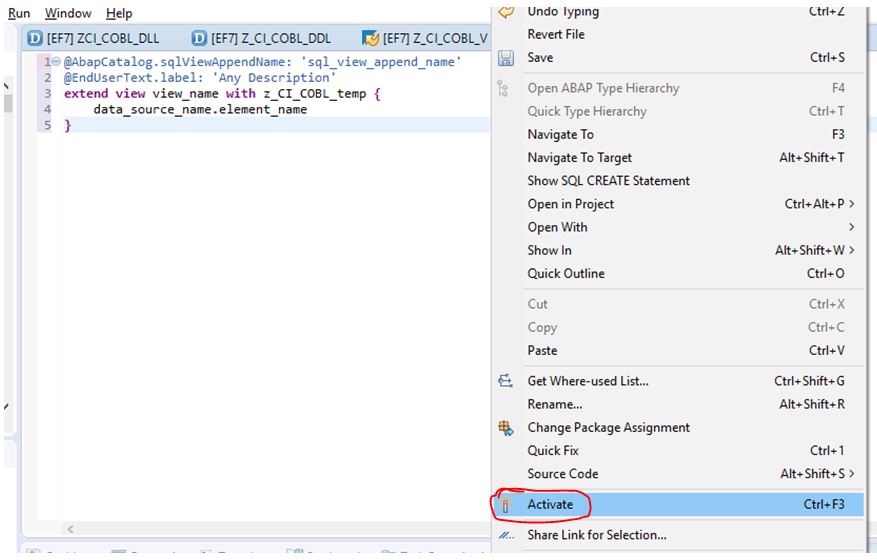Expand the Open With submenu arrow

(852, 227)
